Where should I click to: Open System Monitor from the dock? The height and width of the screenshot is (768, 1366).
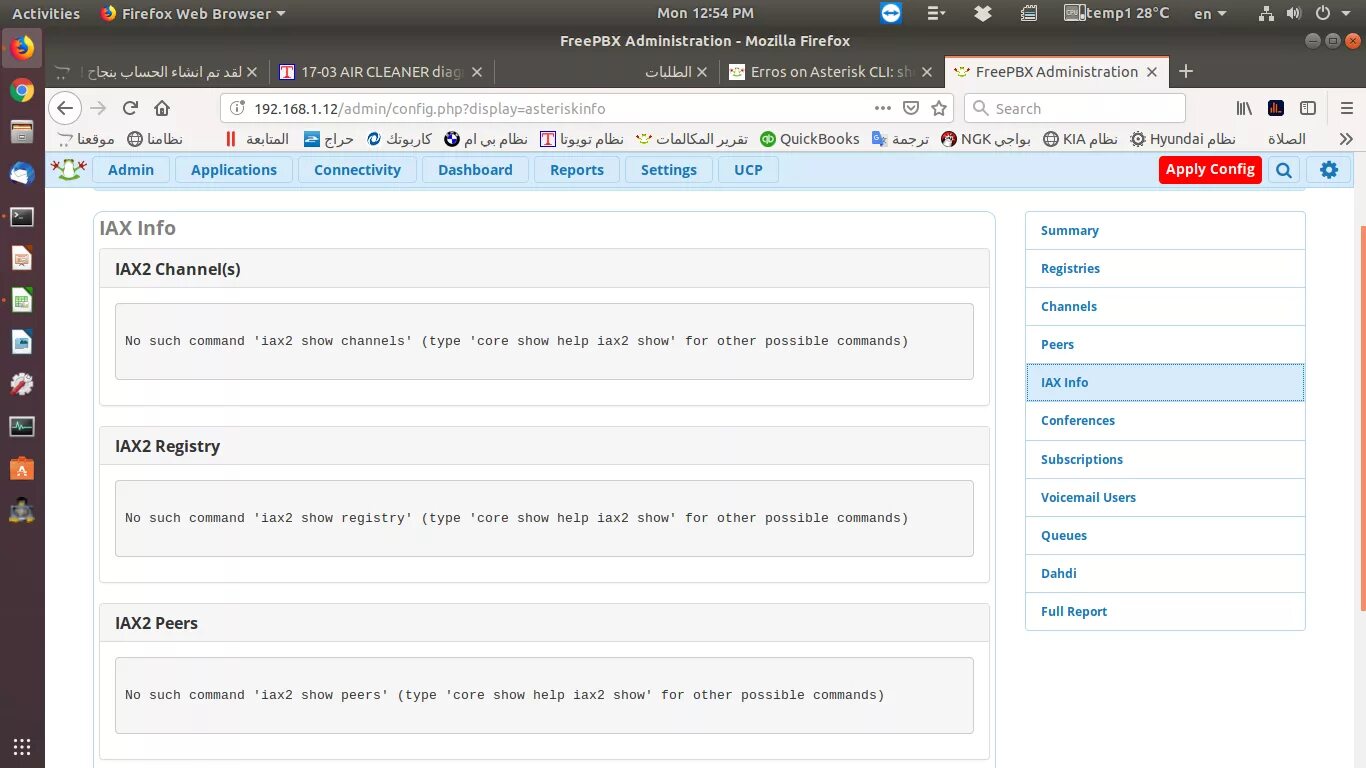click(x=22, y=427)
